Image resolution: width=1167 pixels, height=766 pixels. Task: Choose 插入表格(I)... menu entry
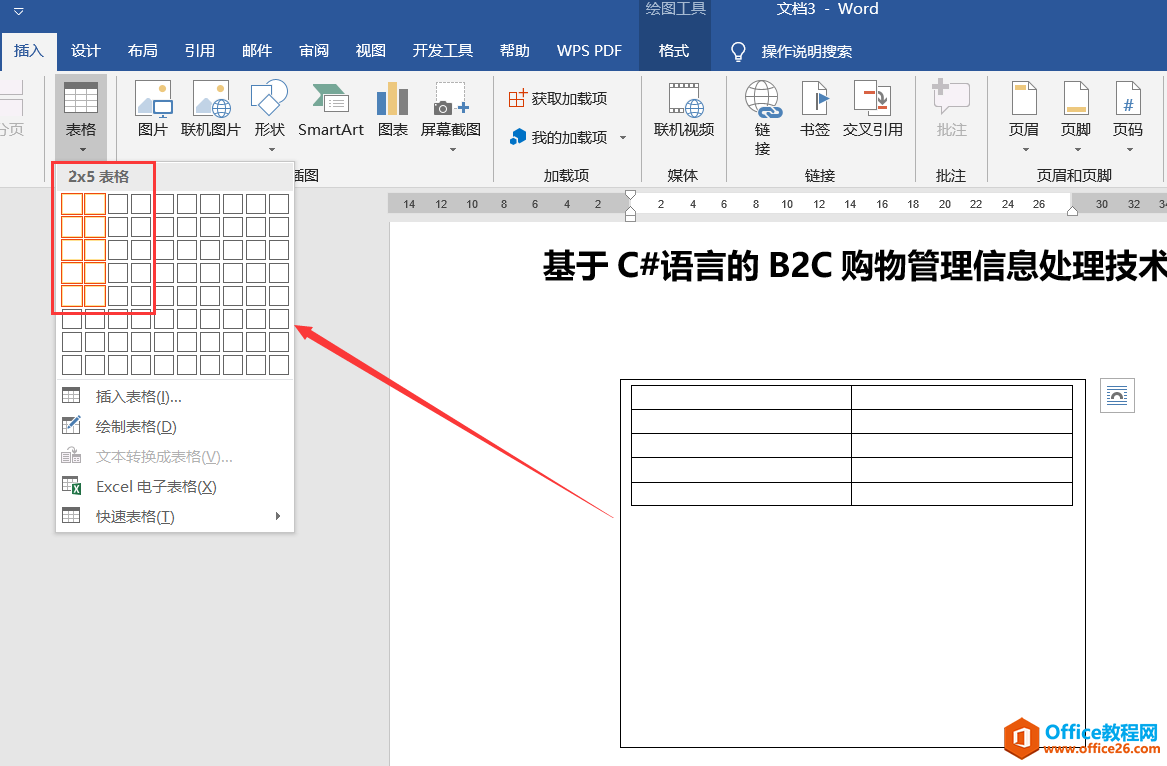click(175, 397)
